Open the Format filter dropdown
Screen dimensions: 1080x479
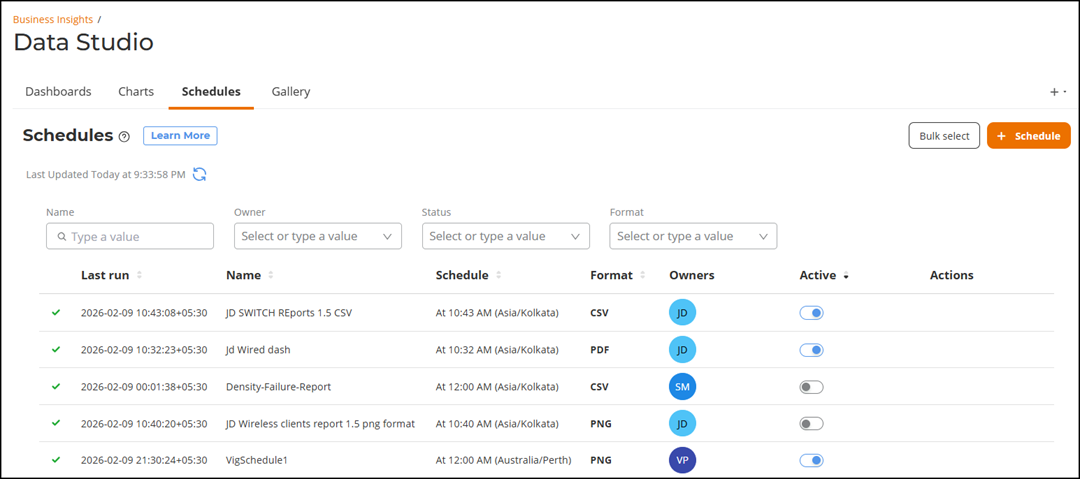[x=694, y=236]
